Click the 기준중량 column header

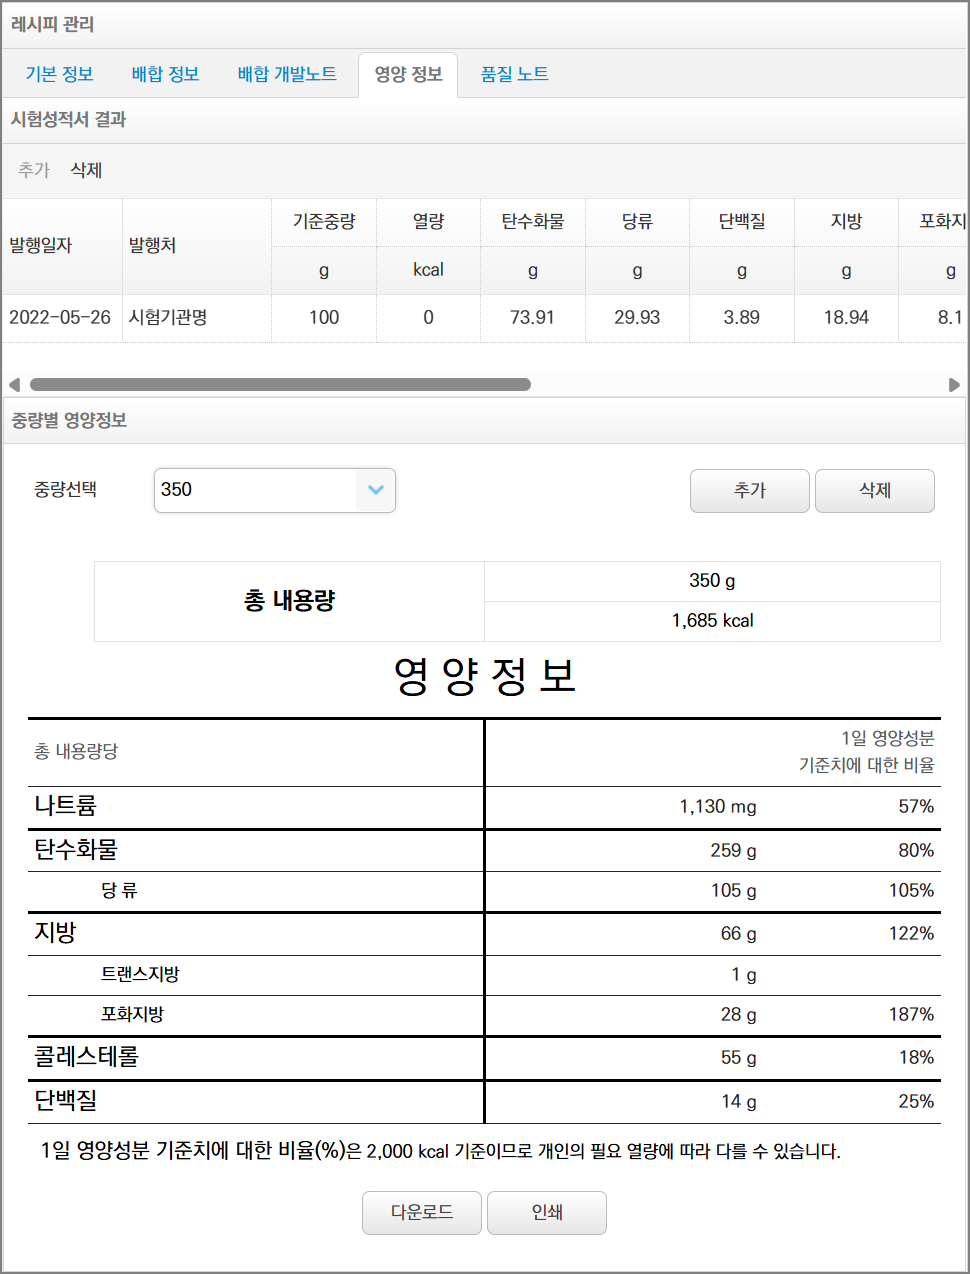click(324, 222)
